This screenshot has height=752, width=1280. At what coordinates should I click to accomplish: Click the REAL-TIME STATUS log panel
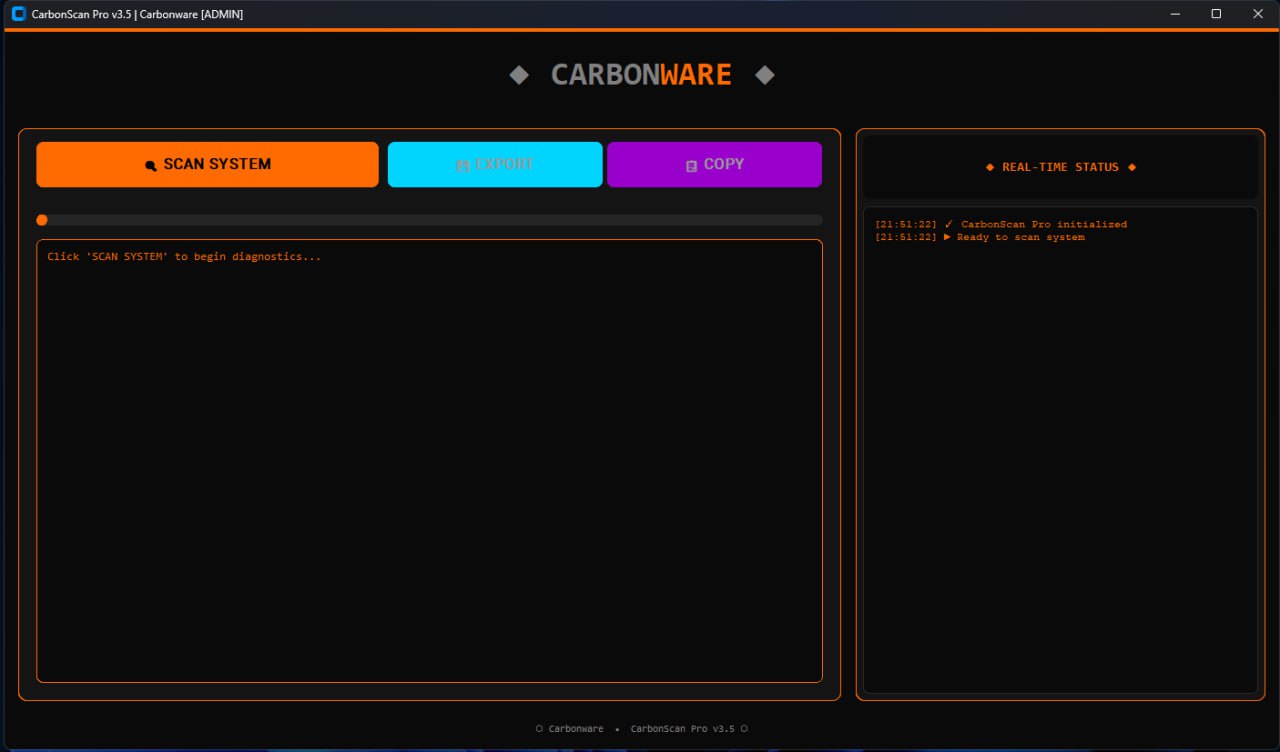click(x=1061, y=450)
